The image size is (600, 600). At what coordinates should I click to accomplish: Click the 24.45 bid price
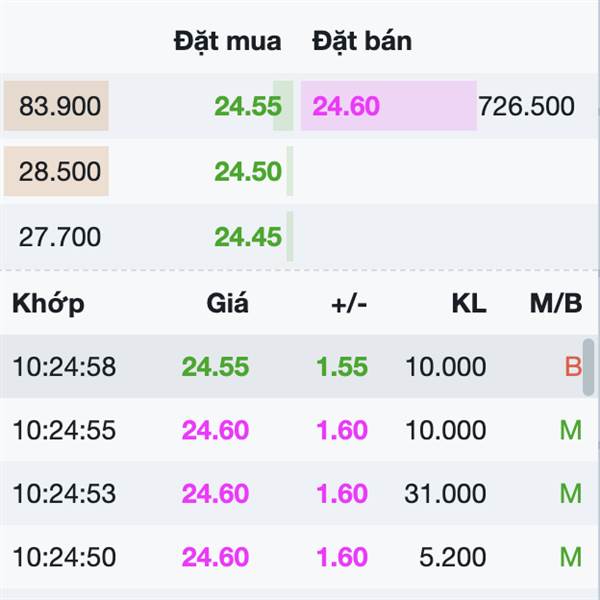248,237
